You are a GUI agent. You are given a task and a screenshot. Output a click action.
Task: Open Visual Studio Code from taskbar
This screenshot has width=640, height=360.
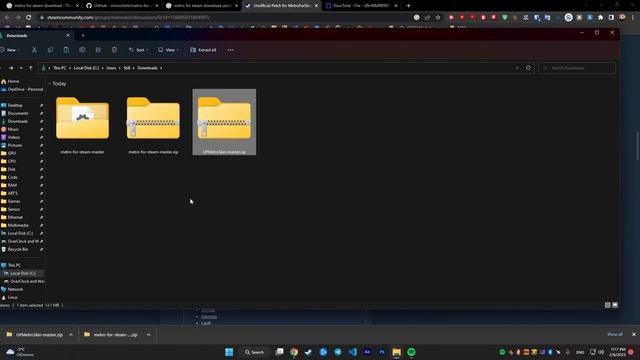(x=353, y=352)
